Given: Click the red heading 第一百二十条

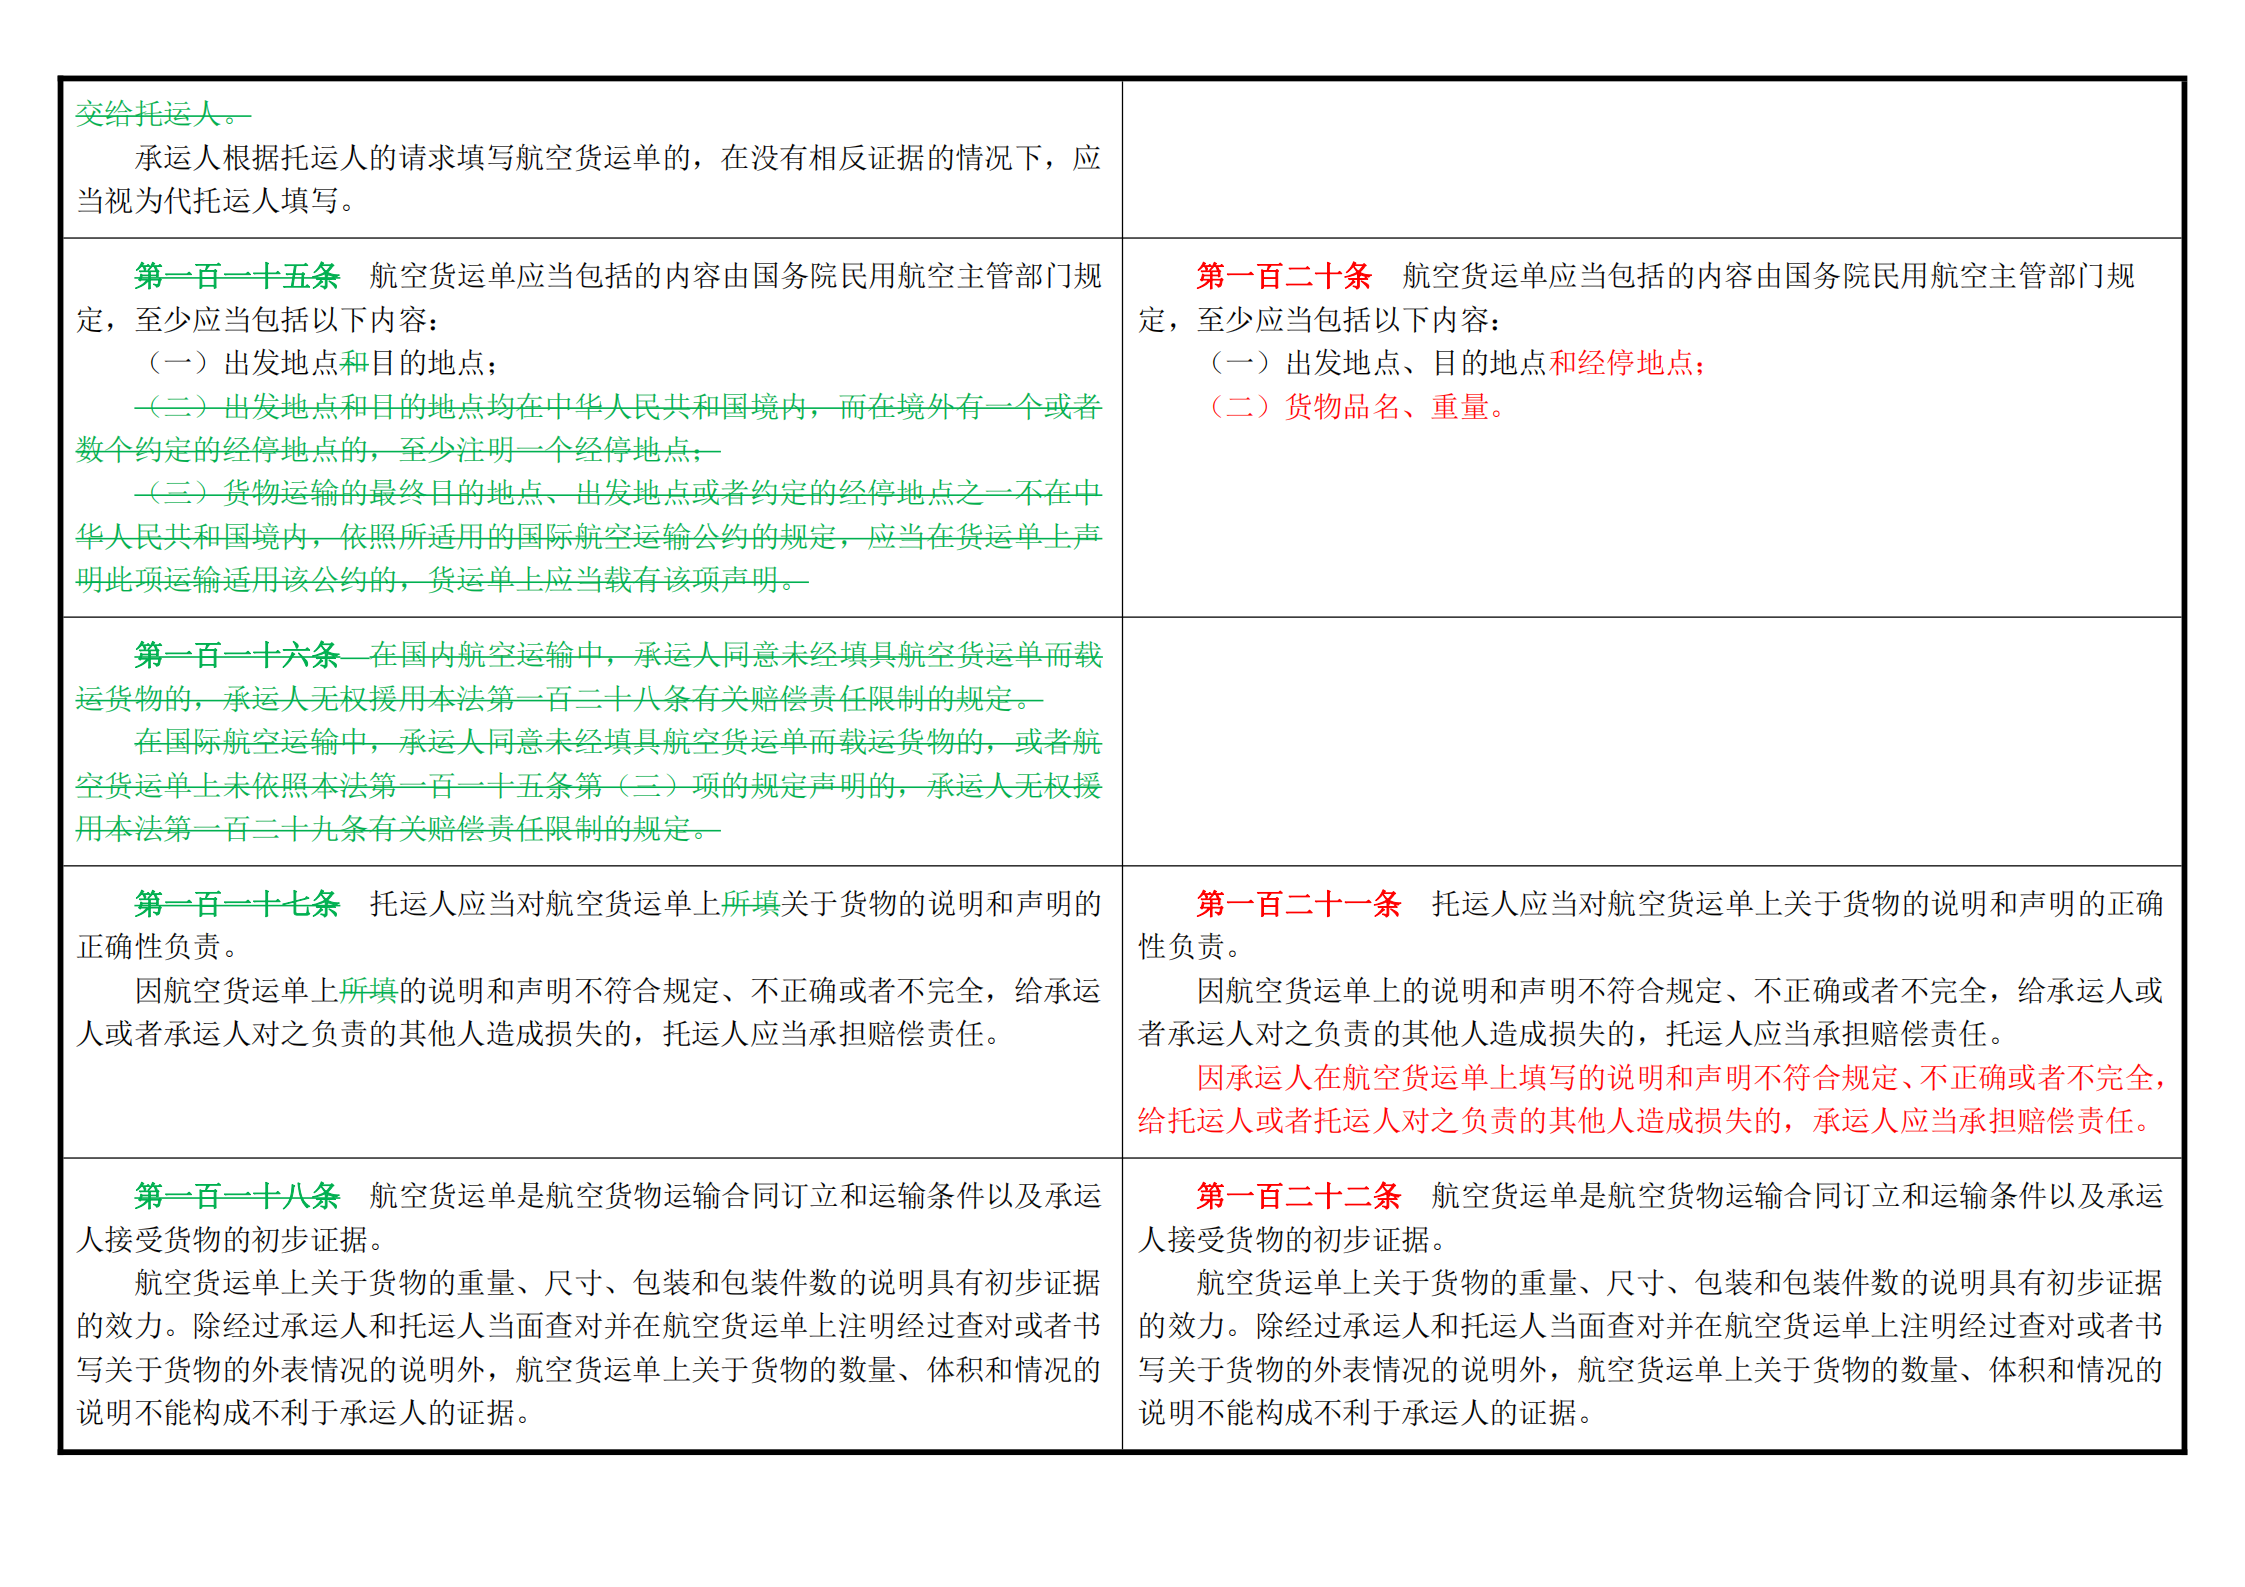Looking at the screenshot, I should 1283,275.
